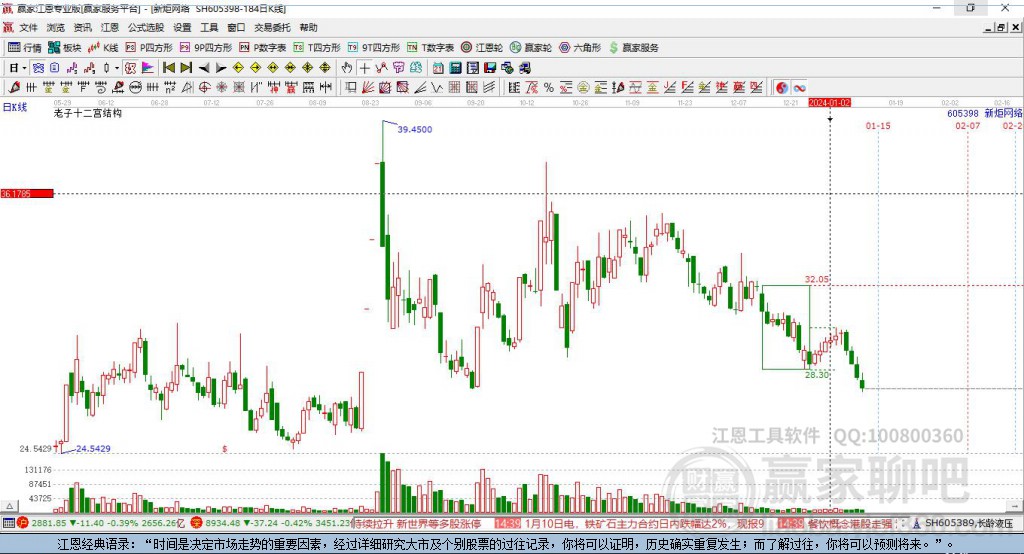1024x554 pixels.
Task: Select the hand pan tool
Action: [347, 68]
